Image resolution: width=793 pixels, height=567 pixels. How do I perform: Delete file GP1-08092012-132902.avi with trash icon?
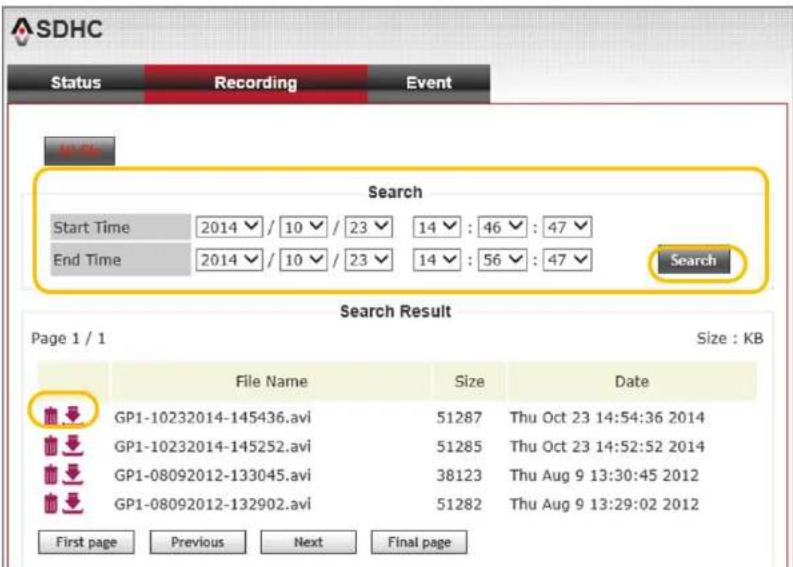pyautogui.click(x=51, y=504)
